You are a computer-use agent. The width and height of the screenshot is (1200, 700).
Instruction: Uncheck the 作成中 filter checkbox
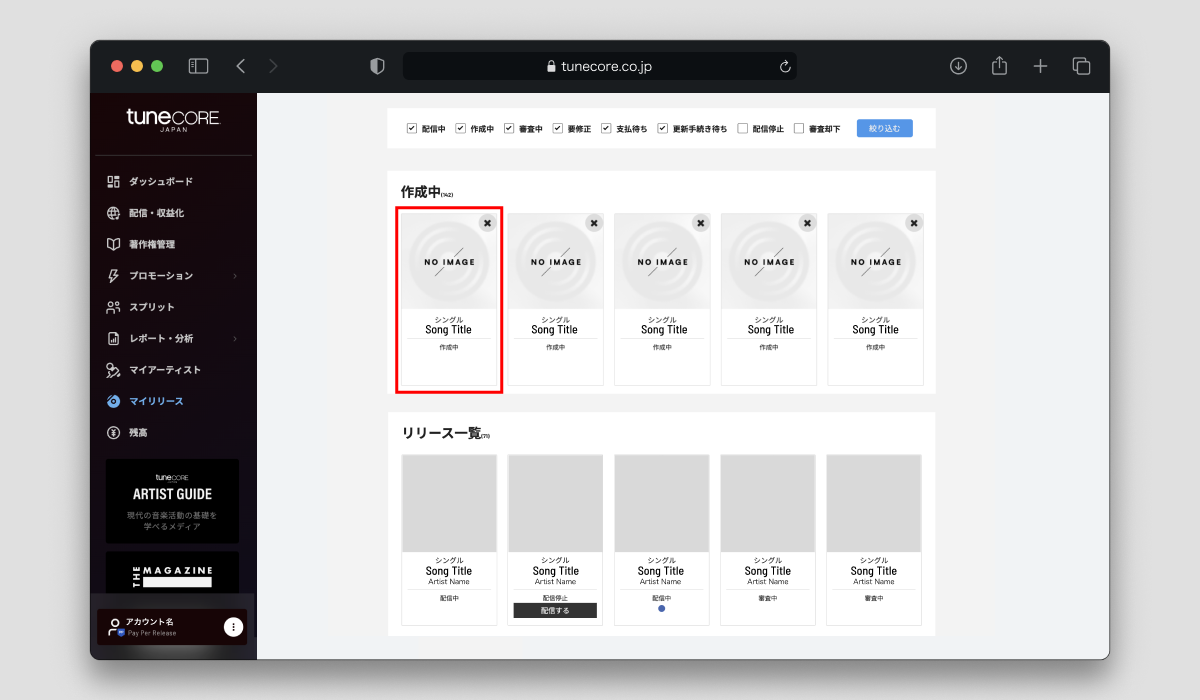click(x=461, y=128)
